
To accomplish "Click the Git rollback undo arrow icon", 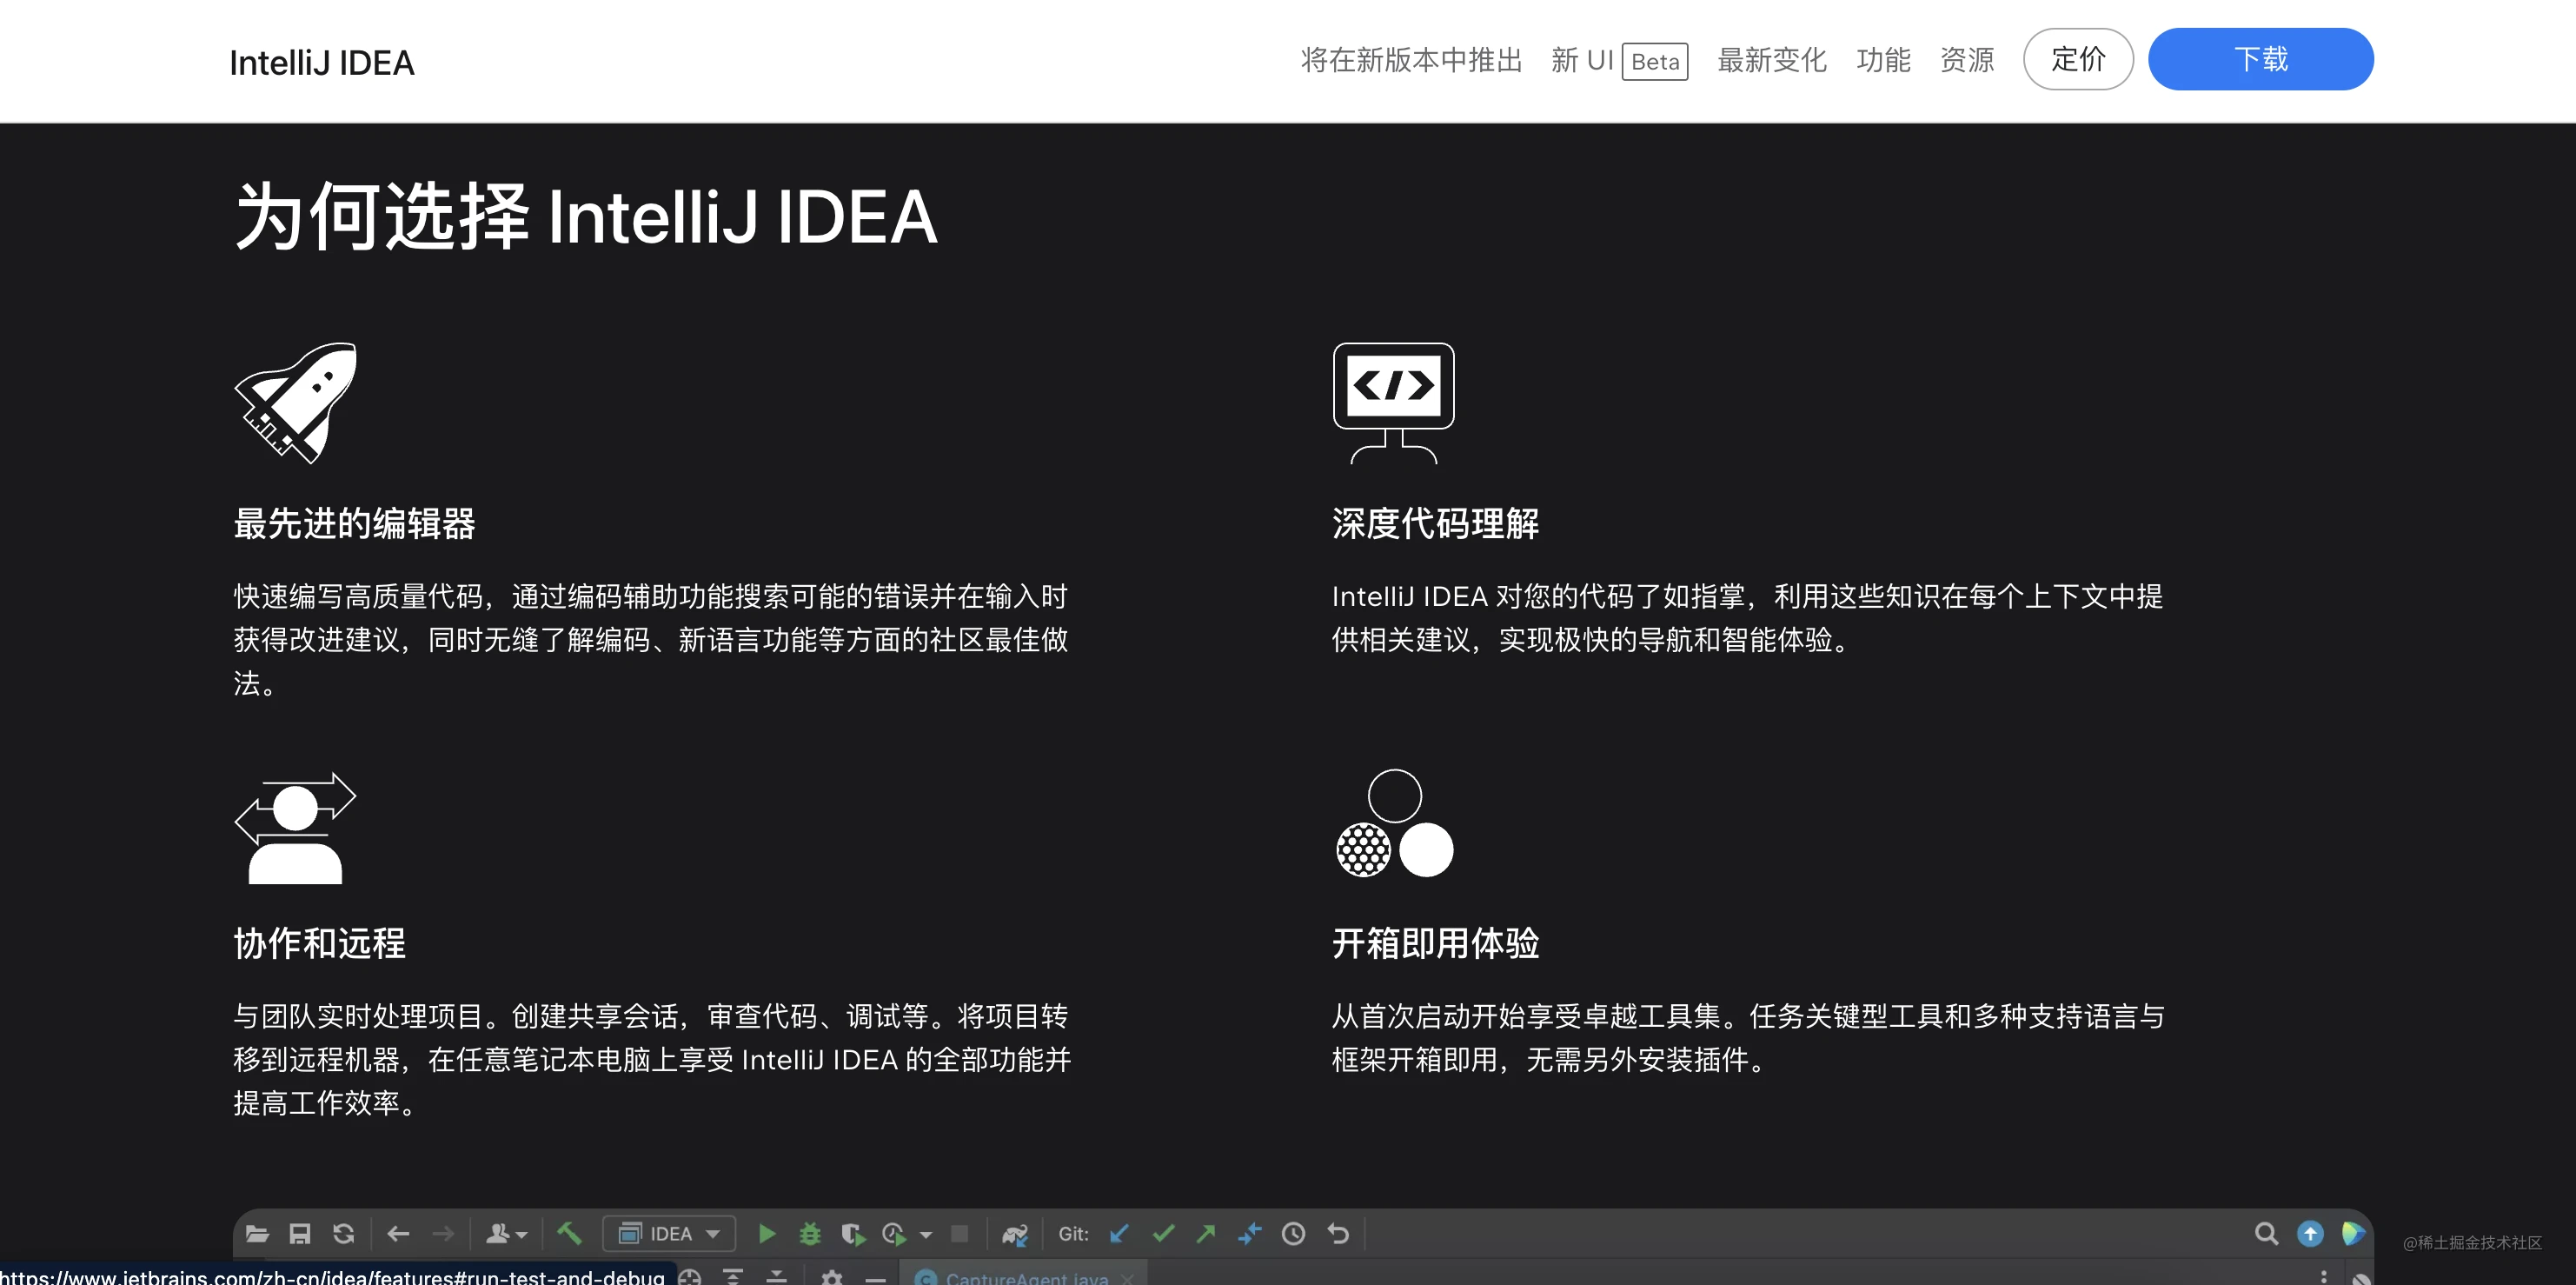I will pos(1338,1233).
